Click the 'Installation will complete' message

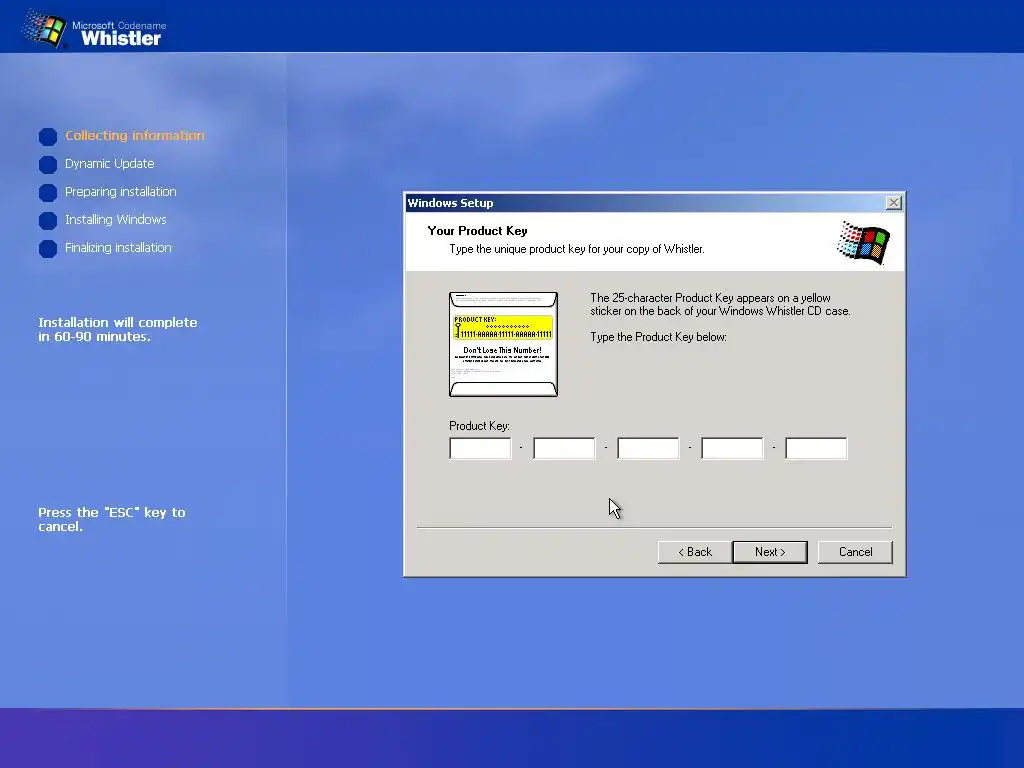pyautogui.click(x=118, y=329)
